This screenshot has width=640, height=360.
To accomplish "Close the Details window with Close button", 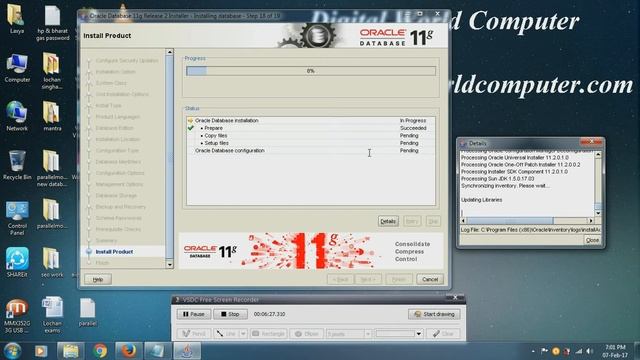I will tap(592, 240).
